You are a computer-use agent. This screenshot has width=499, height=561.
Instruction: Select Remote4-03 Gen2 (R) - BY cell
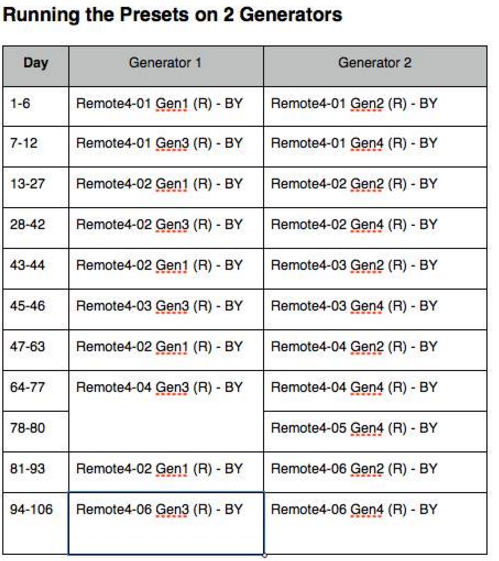pyautogui.click(x=375, y=269)
